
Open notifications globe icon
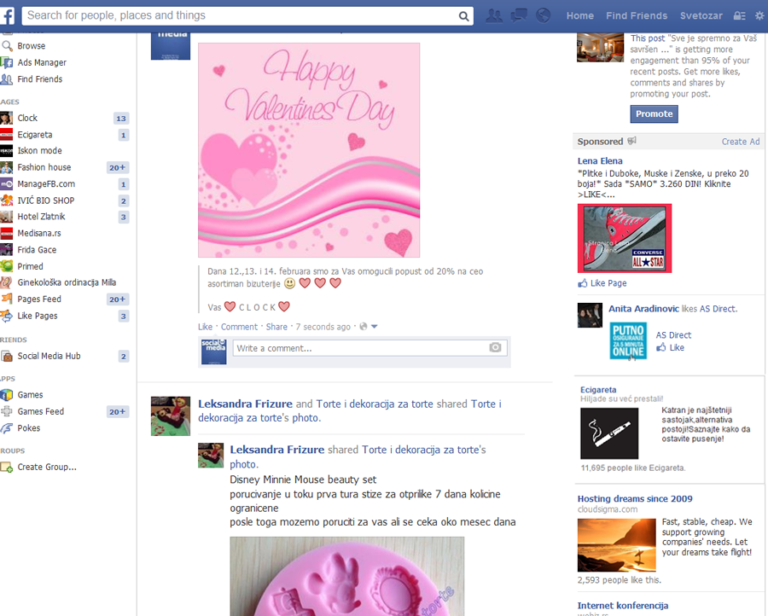[543, 16]
